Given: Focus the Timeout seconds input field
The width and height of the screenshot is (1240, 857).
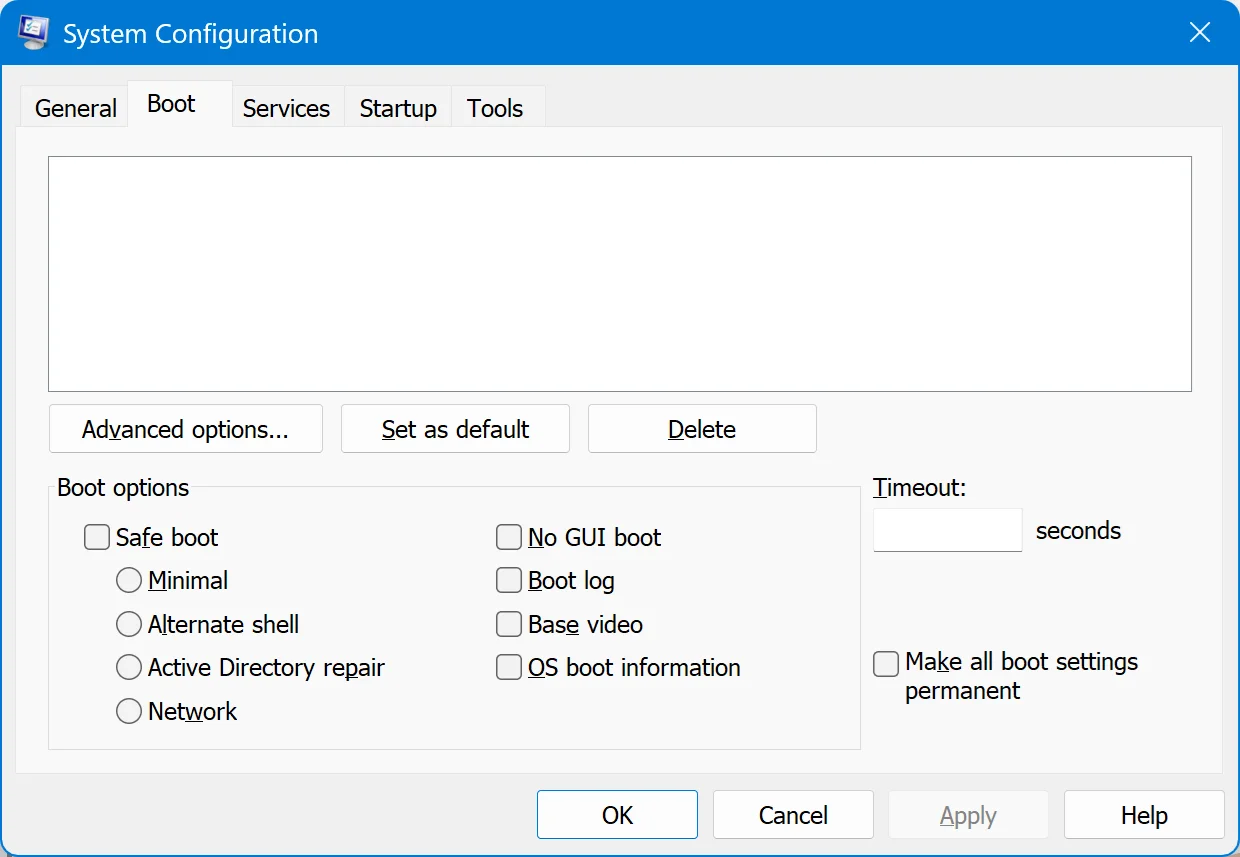Looking at the screenshot, I should coord(948,530).
